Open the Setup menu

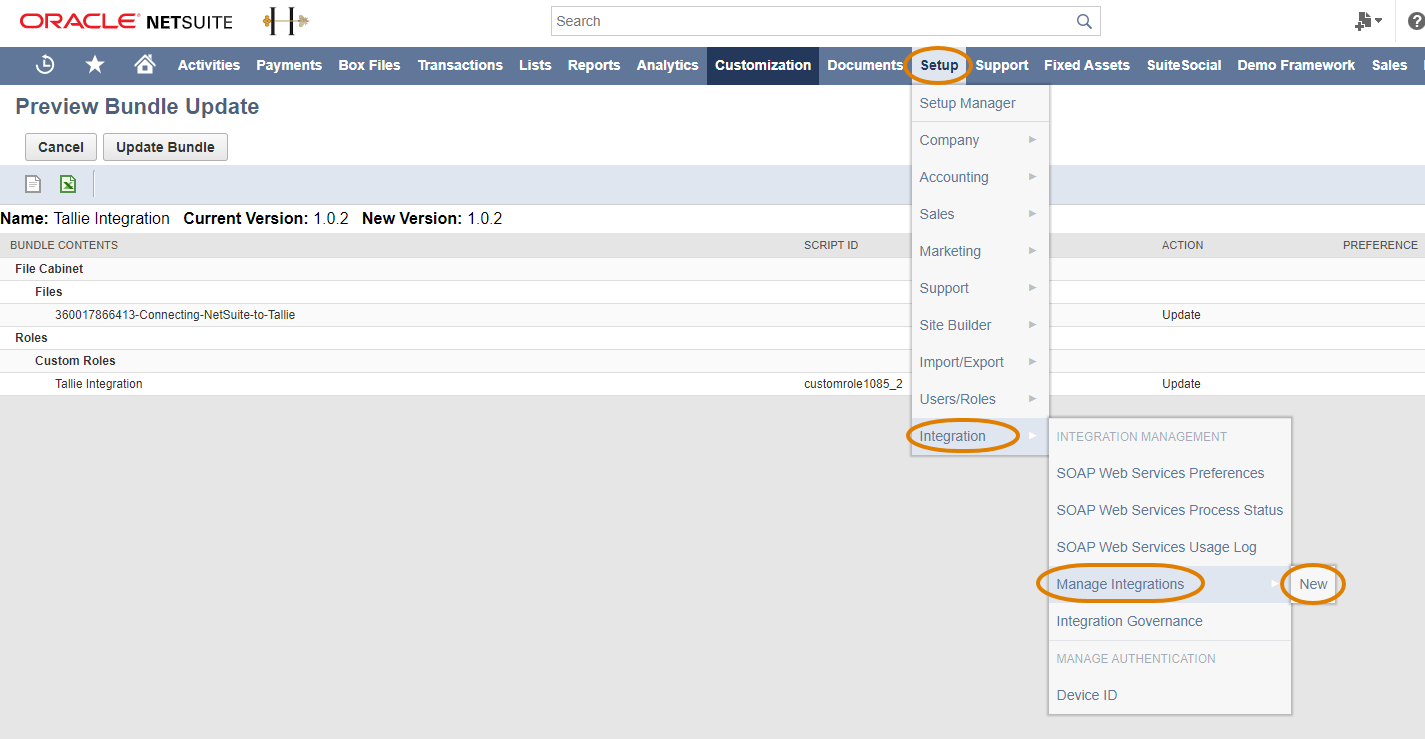[x=939, y=65]
